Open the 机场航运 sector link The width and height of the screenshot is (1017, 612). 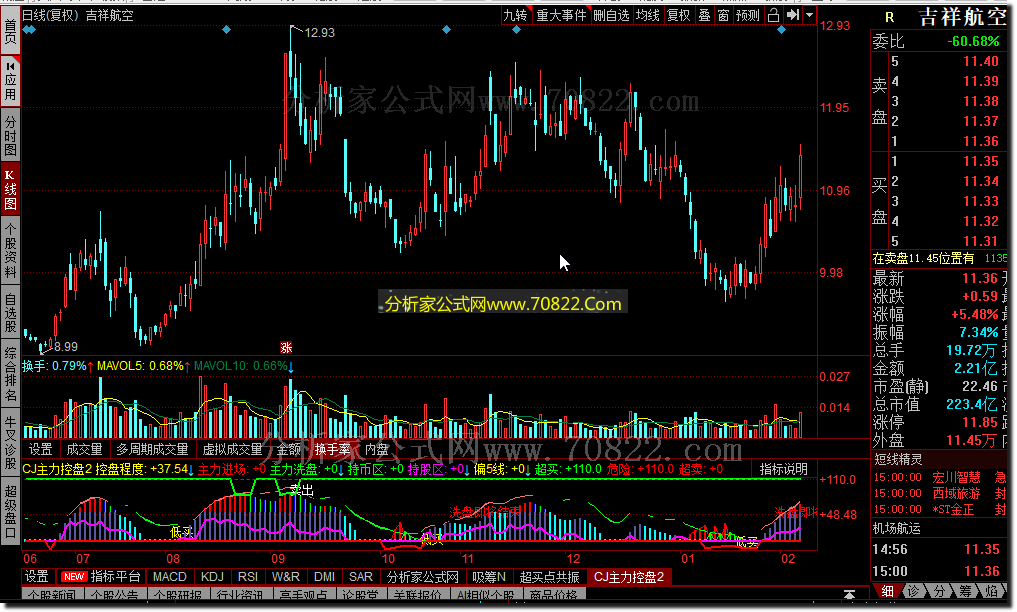tap(896, 529)
